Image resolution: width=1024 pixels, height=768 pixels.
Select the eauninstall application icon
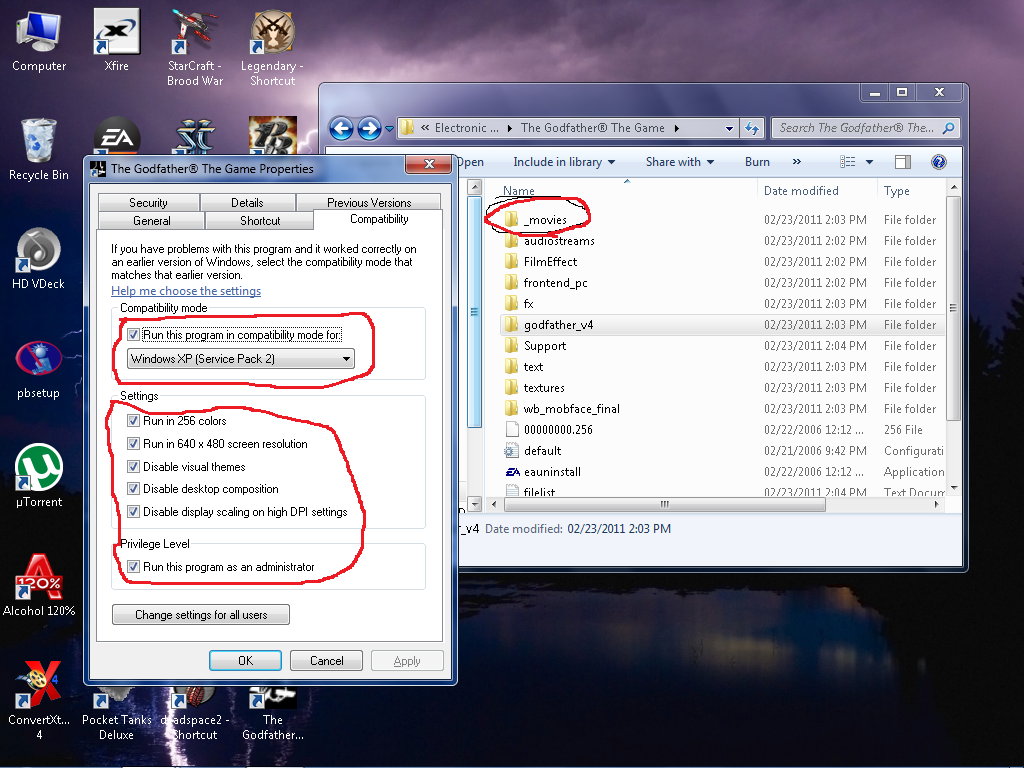512,472
